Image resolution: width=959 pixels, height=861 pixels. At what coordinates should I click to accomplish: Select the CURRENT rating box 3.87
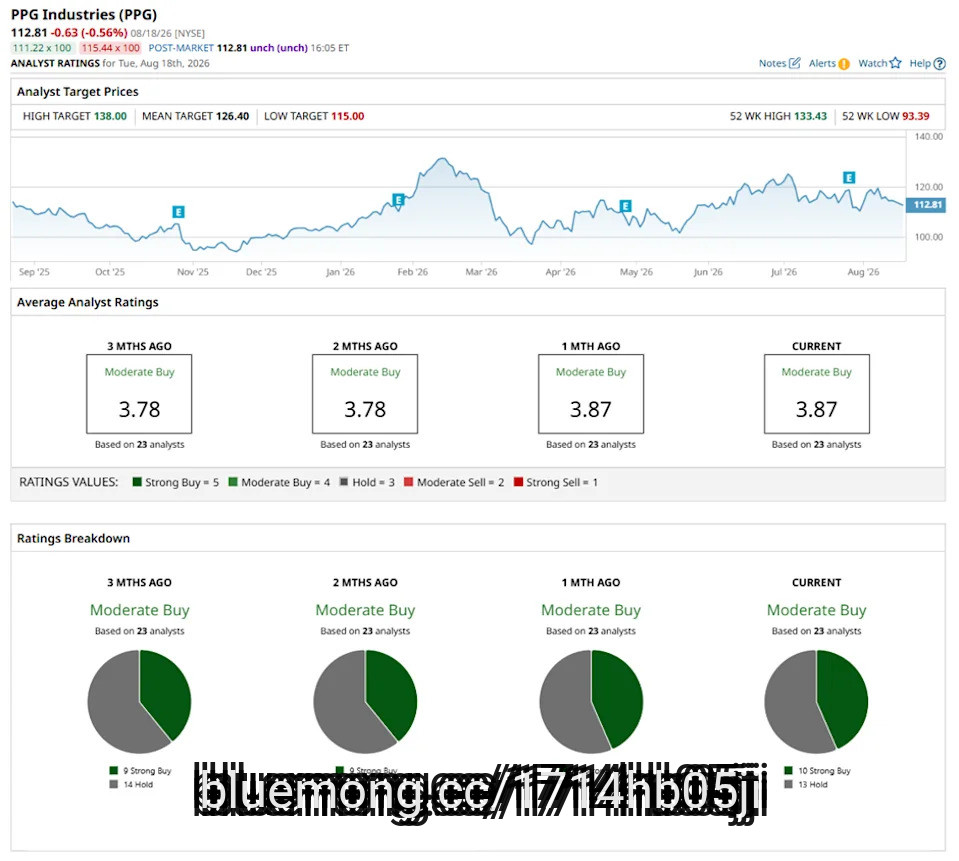(x=816, y=394)
